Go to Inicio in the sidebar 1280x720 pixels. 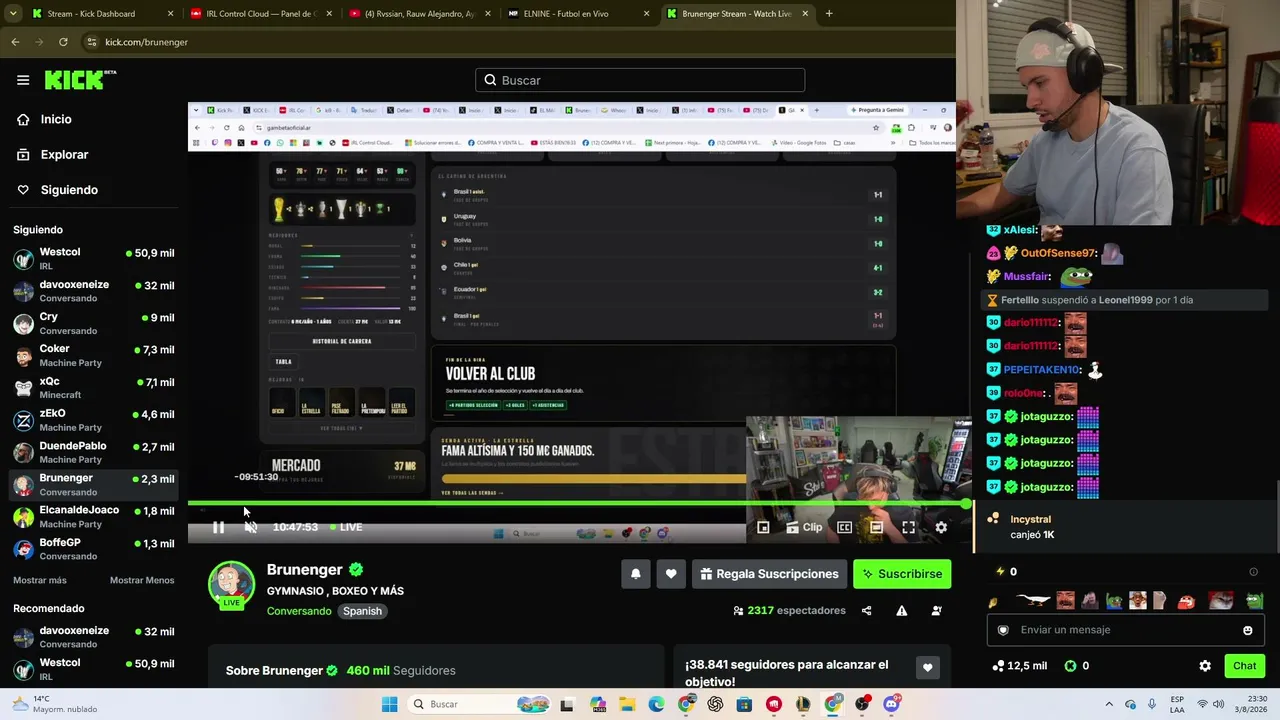pyautogui.click(x=56, y=119)
